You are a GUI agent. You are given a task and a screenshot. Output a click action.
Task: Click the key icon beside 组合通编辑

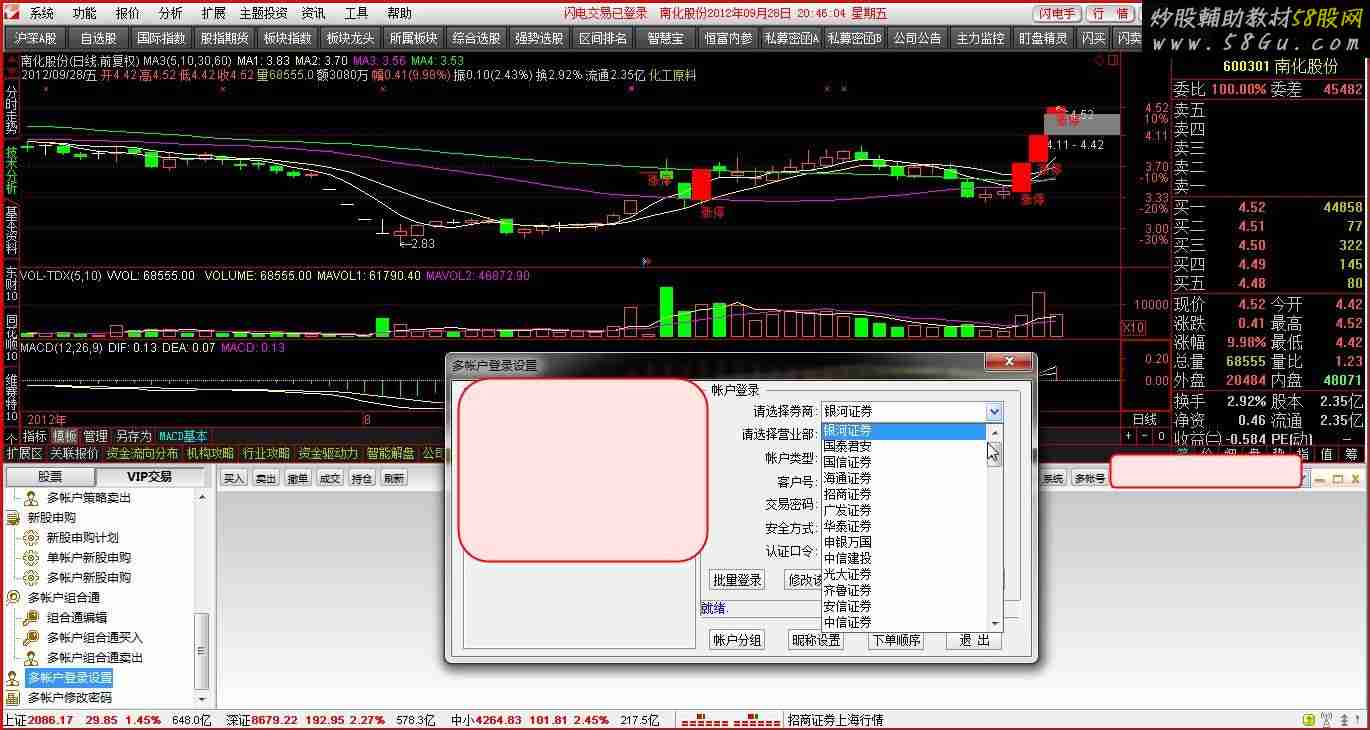pyautogui.click(x=31, y=618)
